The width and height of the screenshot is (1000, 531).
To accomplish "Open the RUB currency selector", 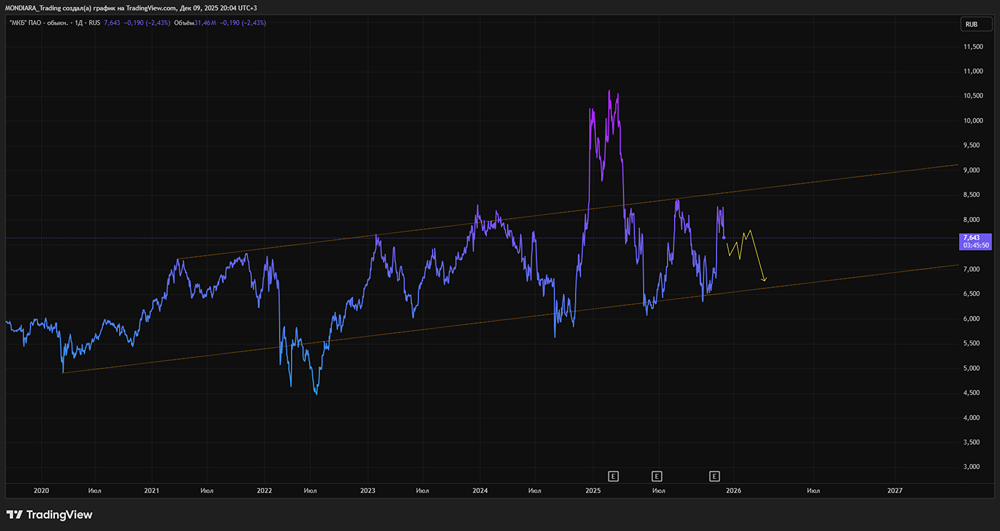I will (x=970, y=24).
